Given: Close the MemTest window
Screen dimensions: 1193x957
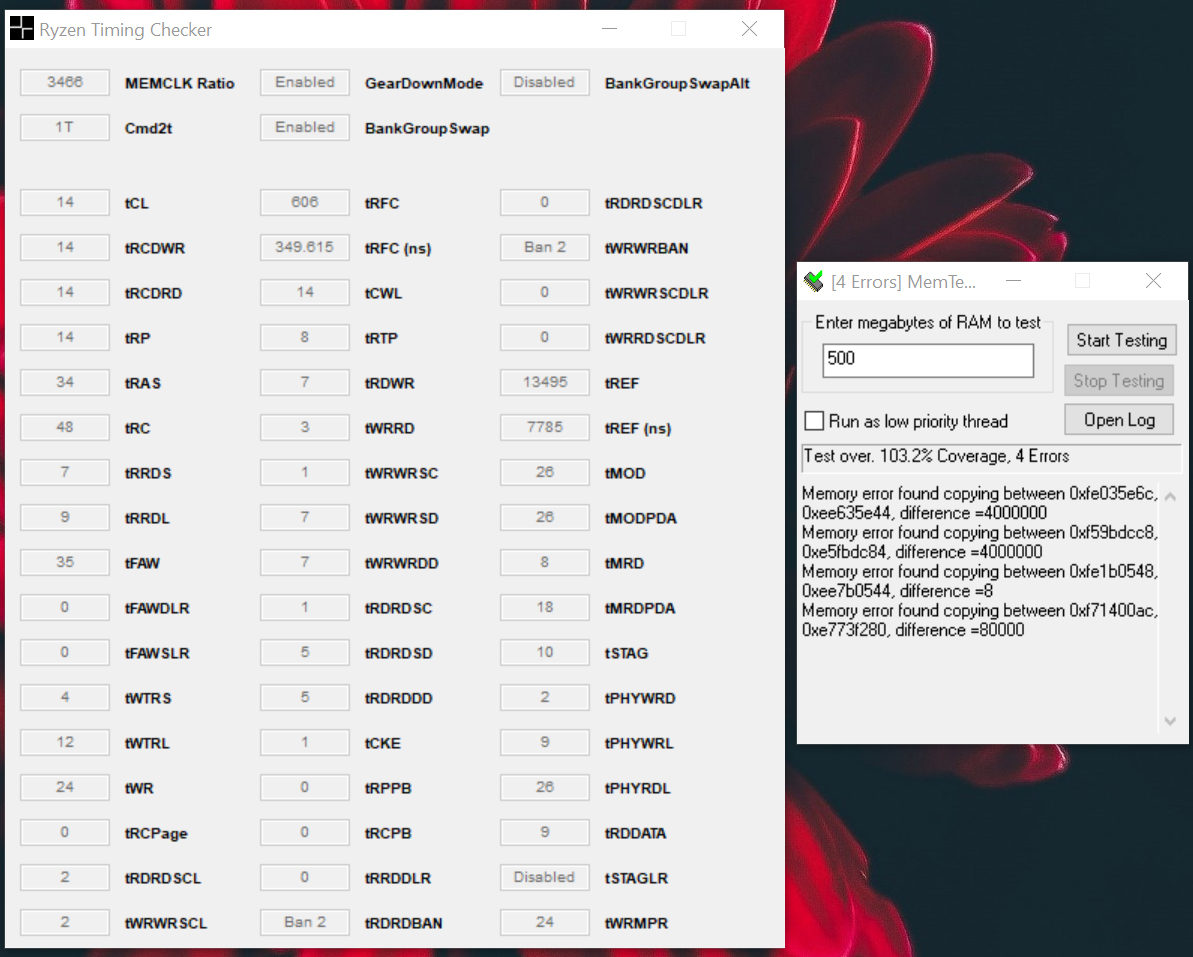Looking at the screenshot, I should (1153, 281).
